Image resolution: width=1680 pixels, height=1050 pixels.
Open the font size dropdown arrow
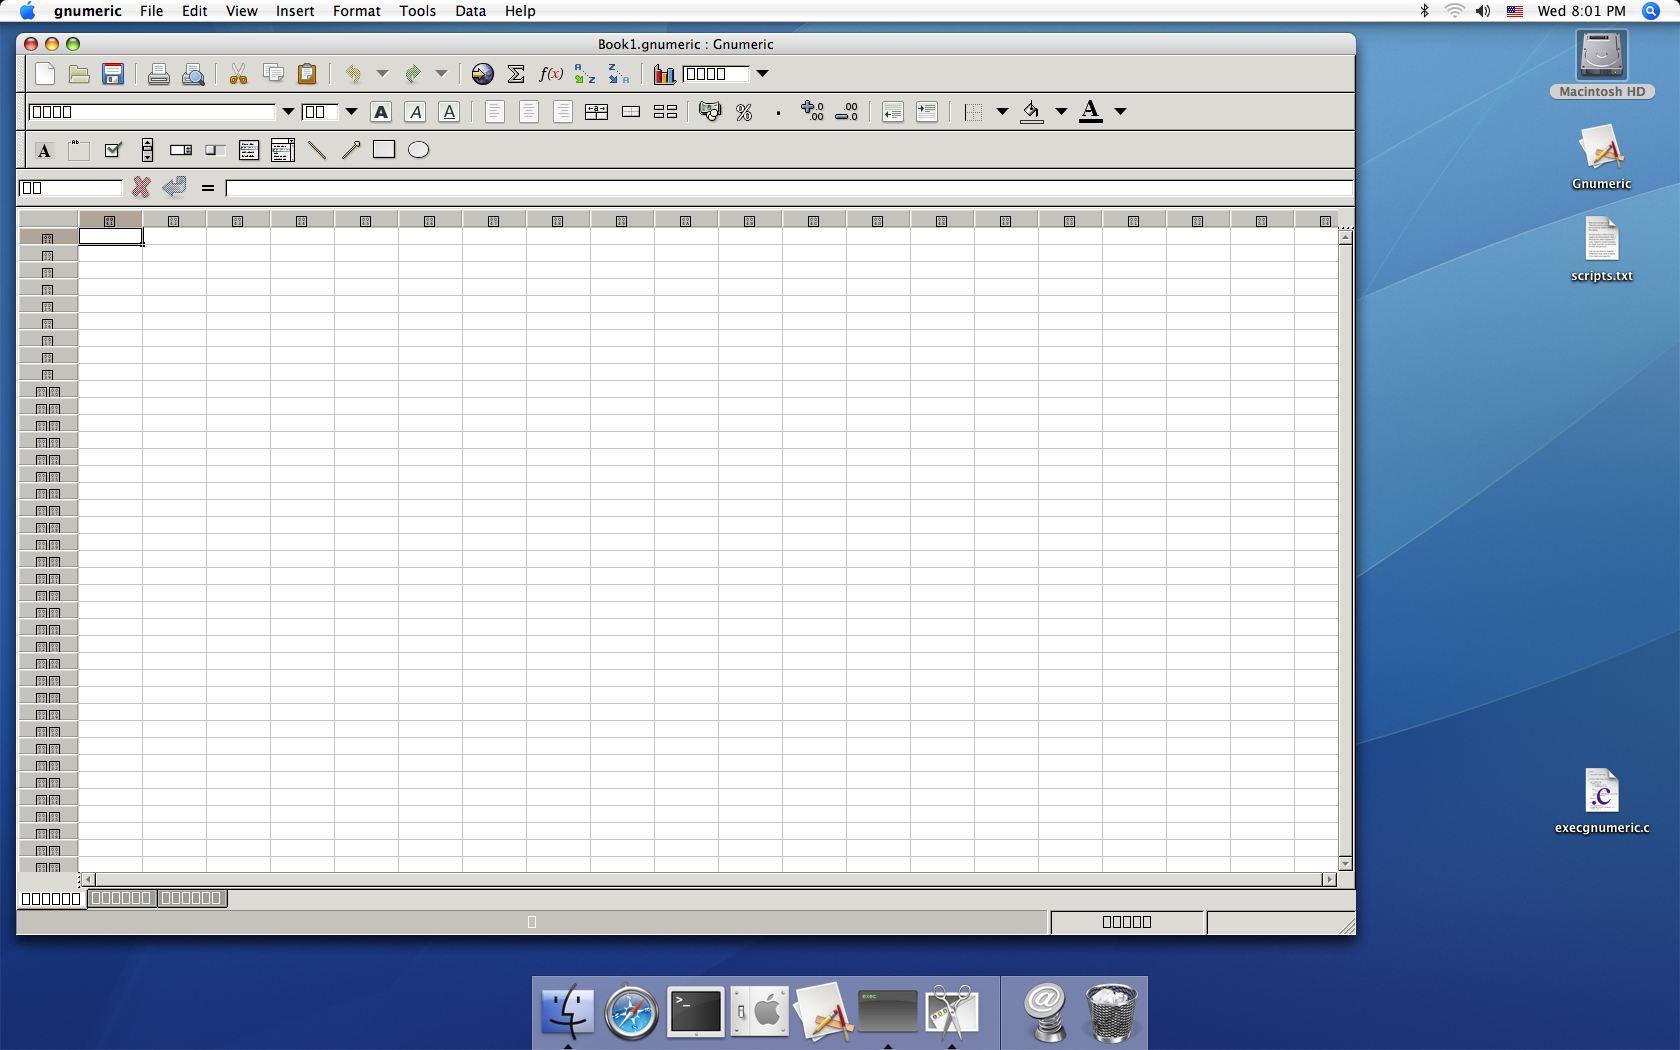point(351,112)
